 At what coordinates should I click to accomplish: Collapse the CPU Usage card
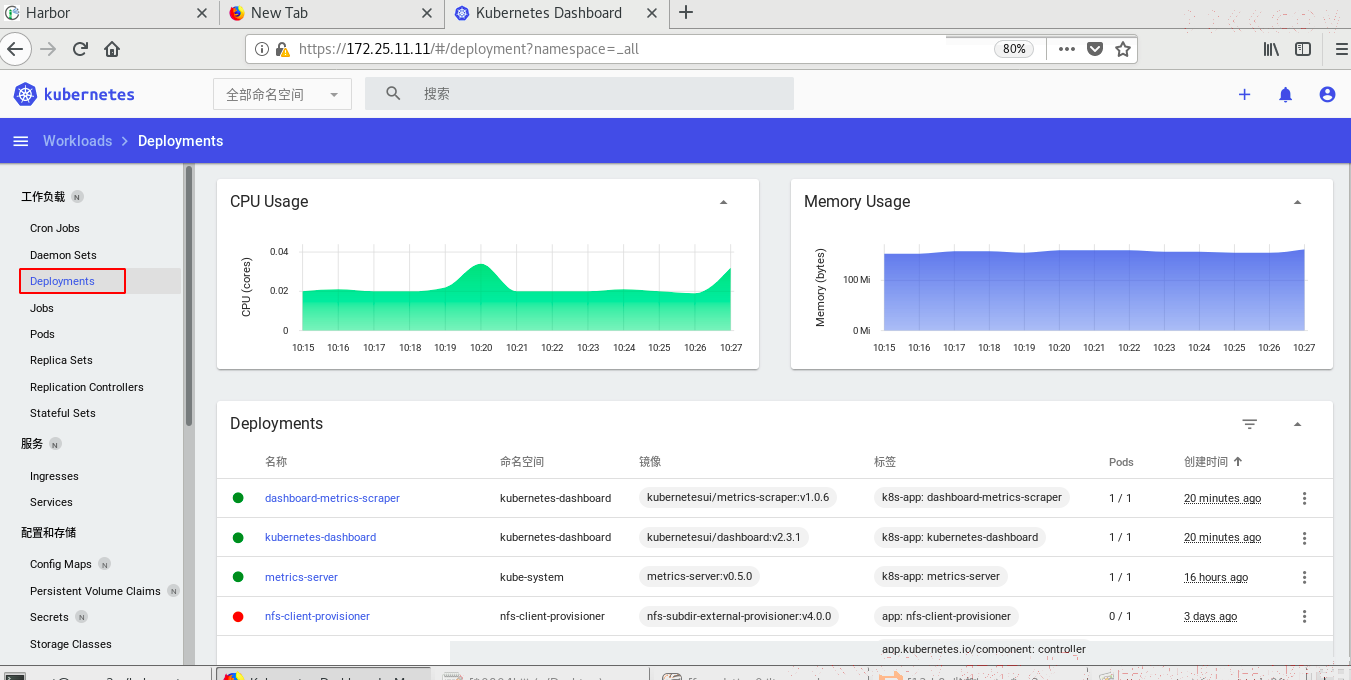click(x=723, y=202)
